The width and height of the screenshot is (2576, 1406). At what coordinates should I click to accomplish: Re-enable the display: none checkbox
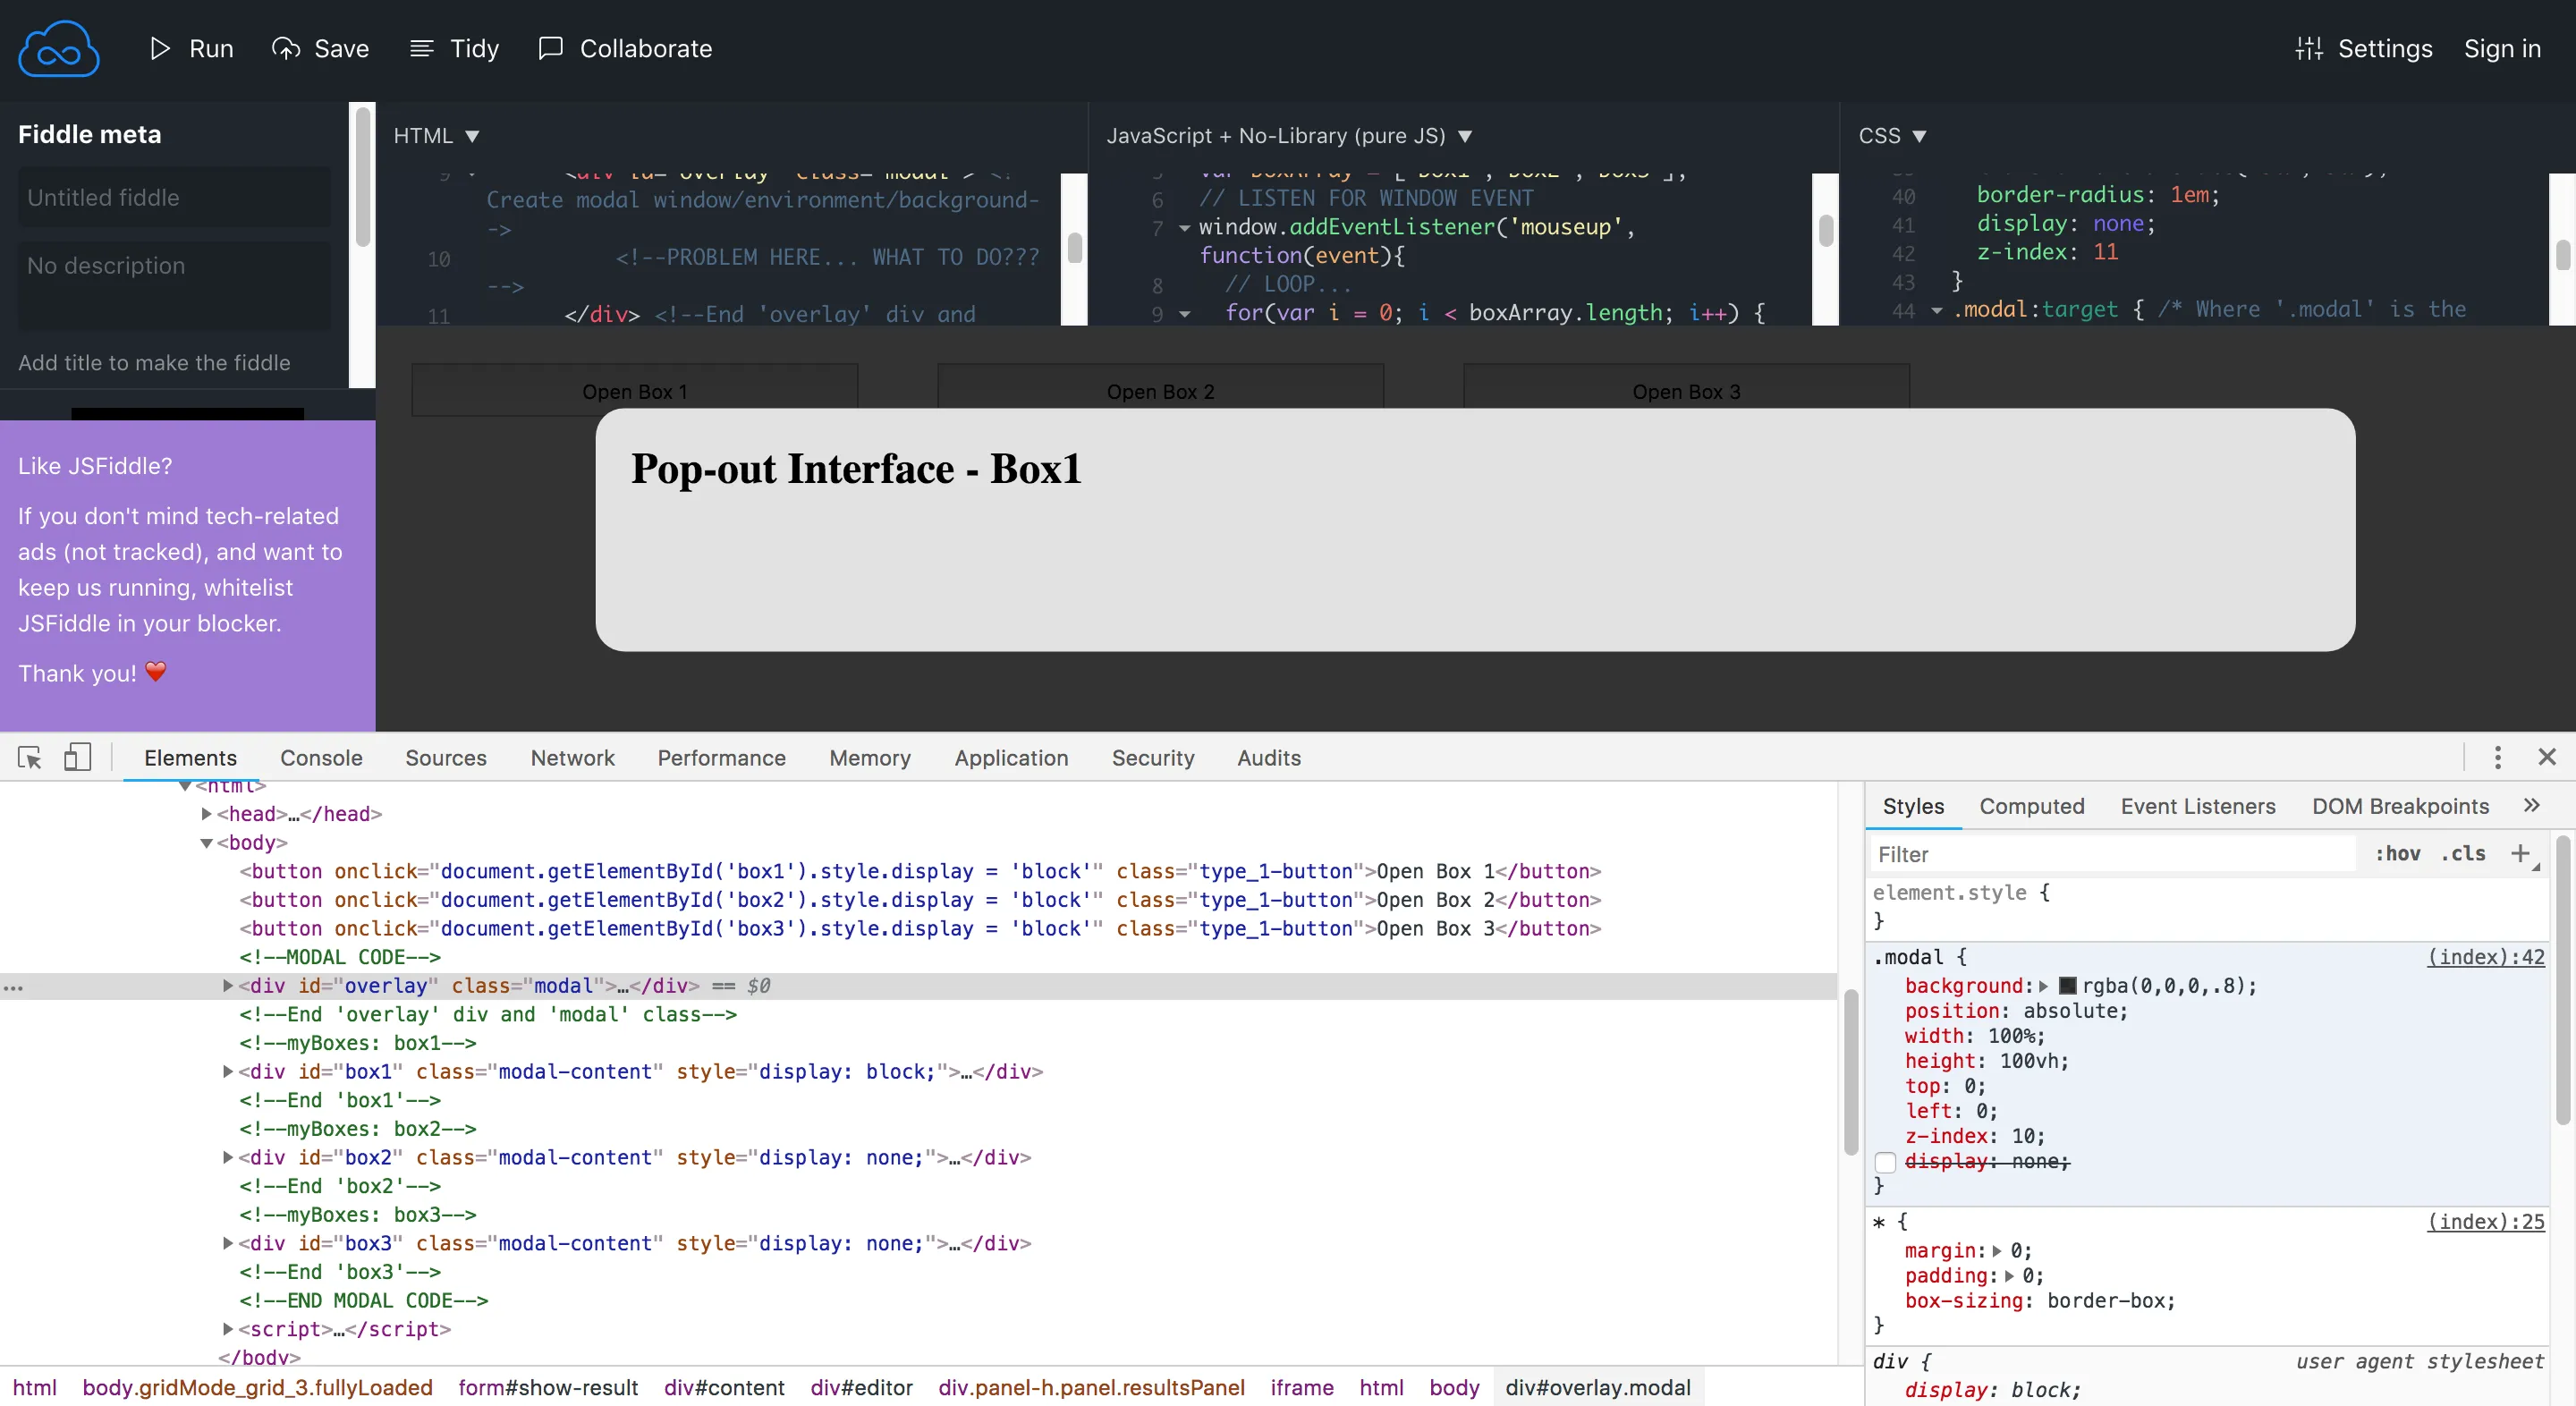point(1885,1162)
